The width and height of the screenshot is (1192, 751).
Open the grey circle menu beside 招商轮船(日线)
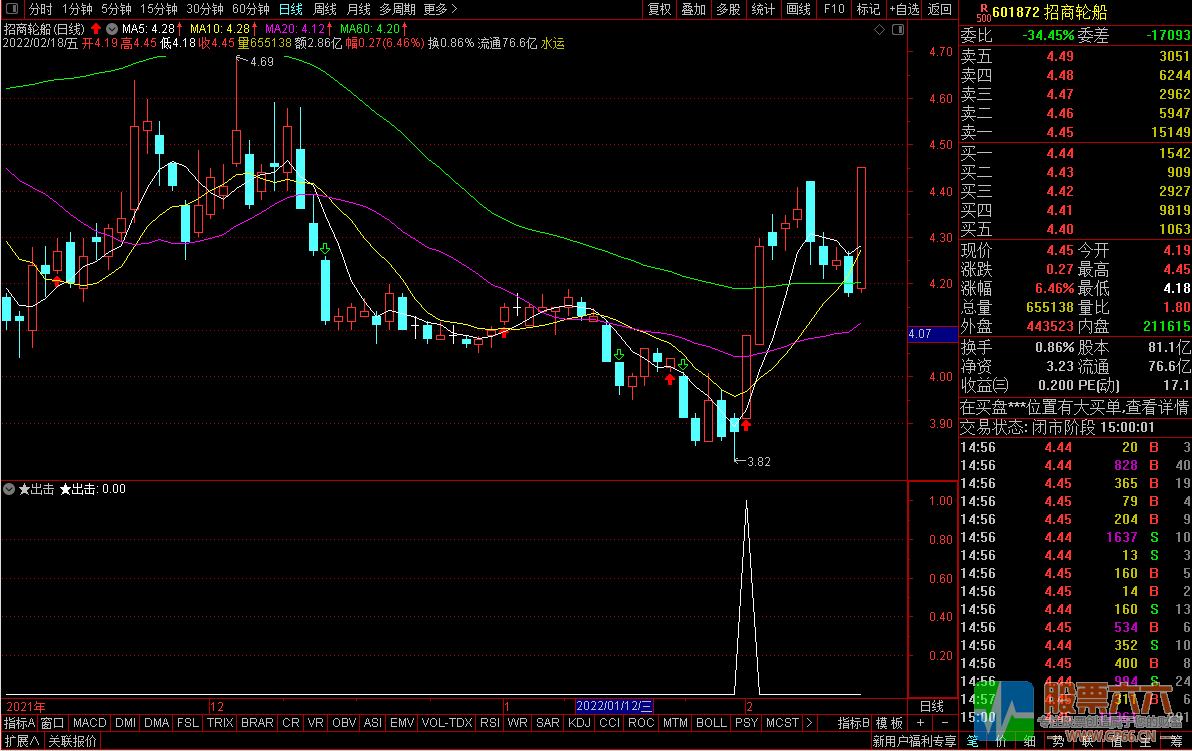[112, 29]
